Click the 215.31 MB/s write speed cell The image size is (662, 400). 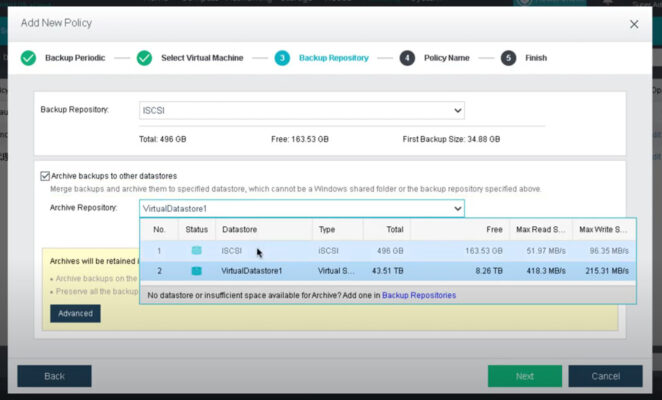pos(607,271)
